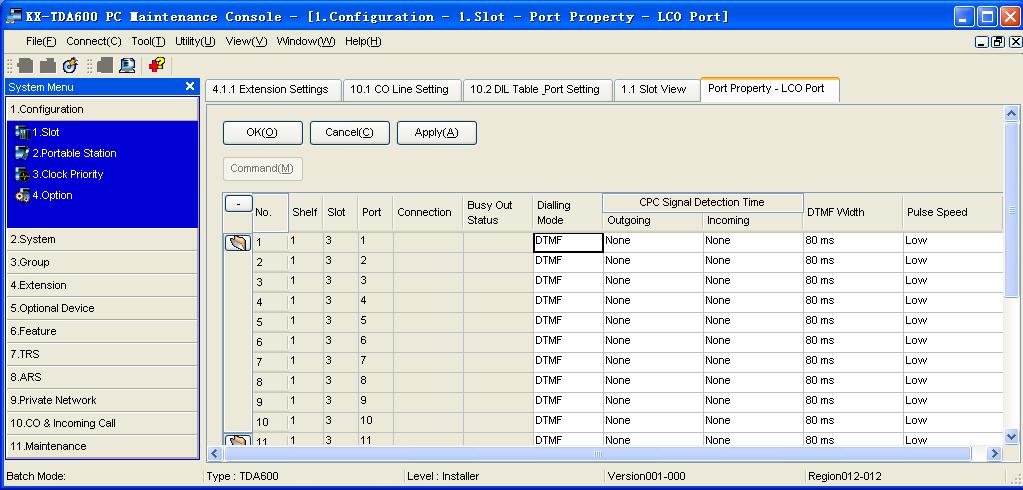This screenshot has height=490, width=1023.
Task: Expand the 8.ARS section
Action: (102, 377)
